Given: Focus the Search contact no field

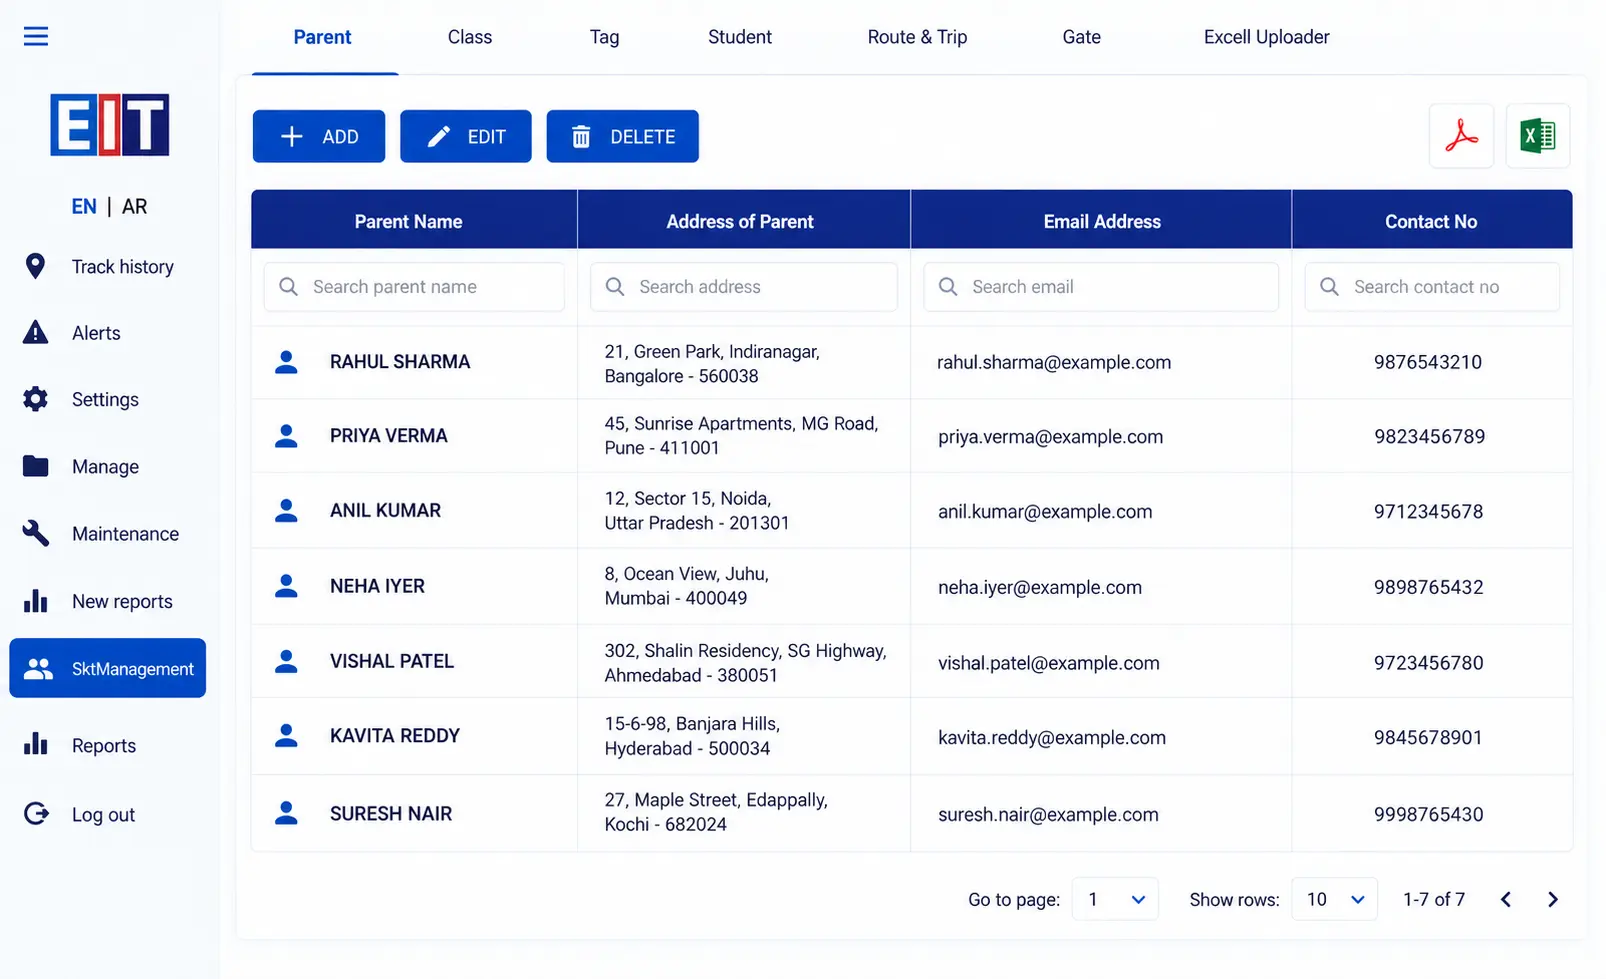Looking at the screenshot, I should click(x=1432, y=287).
